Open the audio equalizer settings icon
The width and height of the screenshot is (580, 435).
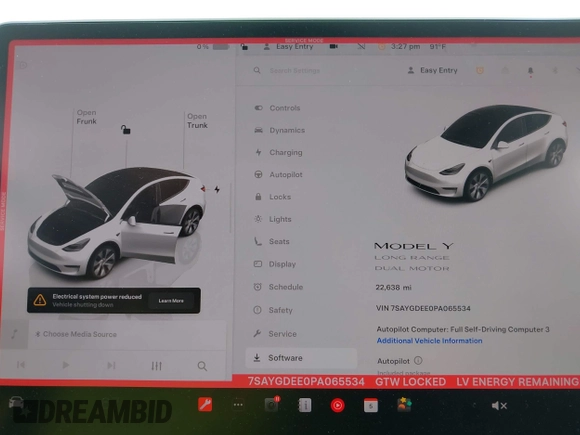click(156, 366)
